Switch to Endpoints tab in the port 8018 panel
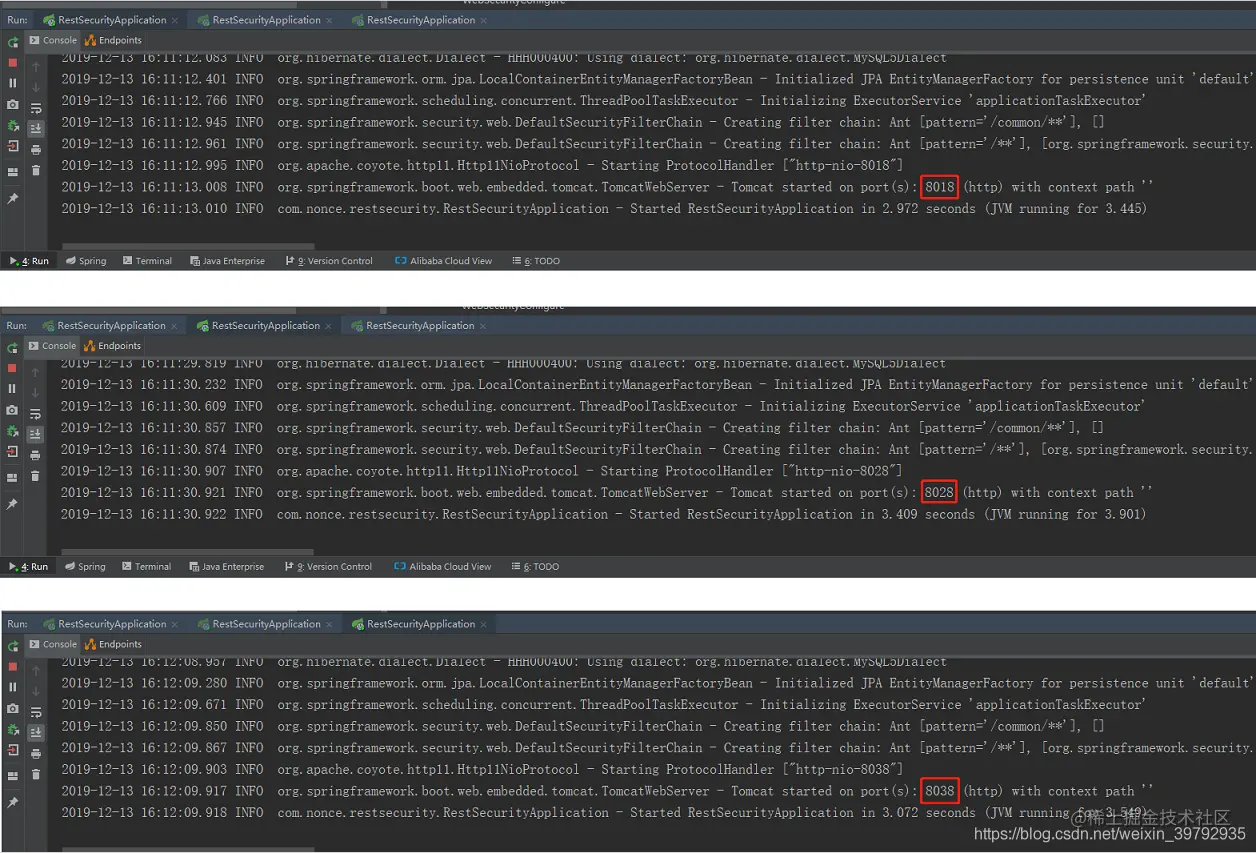The height and width of the screenshot is (853, 1256). click(113, 40)
